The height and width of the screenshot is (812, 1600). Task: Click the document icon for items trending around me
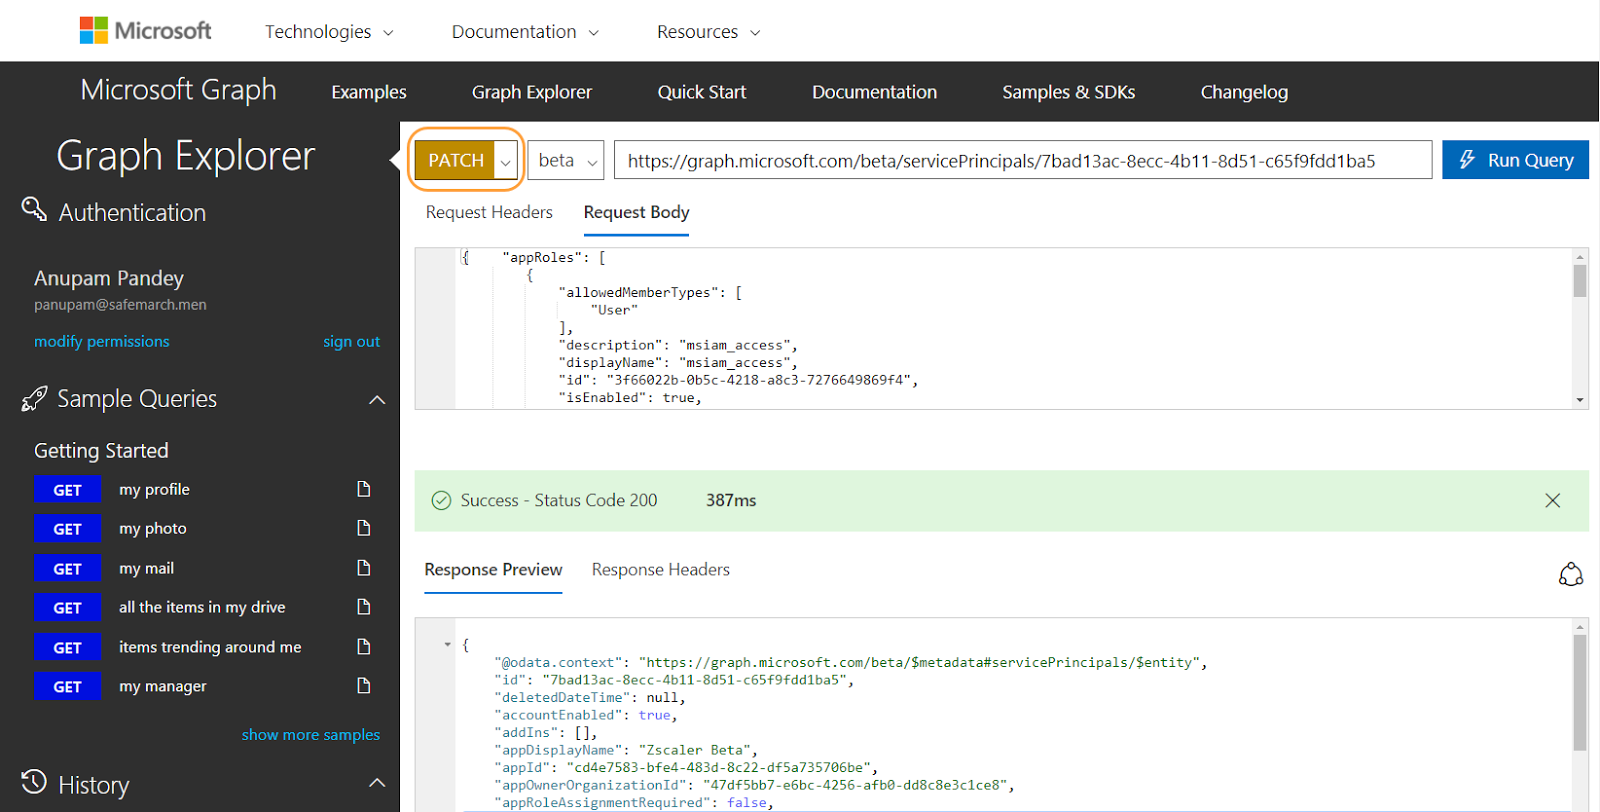tap(364, 647)
